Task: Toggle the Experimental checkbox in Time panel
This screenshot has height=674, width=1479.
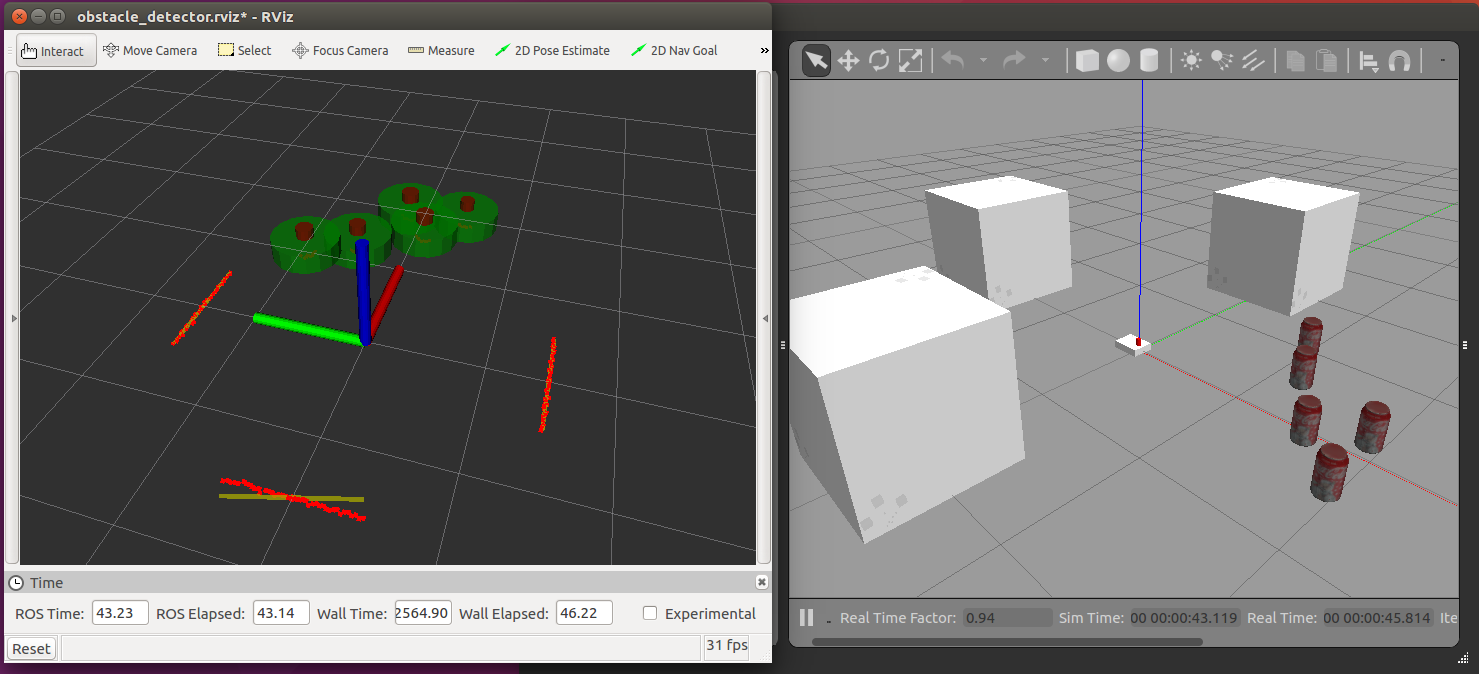Action: (650, 613)
